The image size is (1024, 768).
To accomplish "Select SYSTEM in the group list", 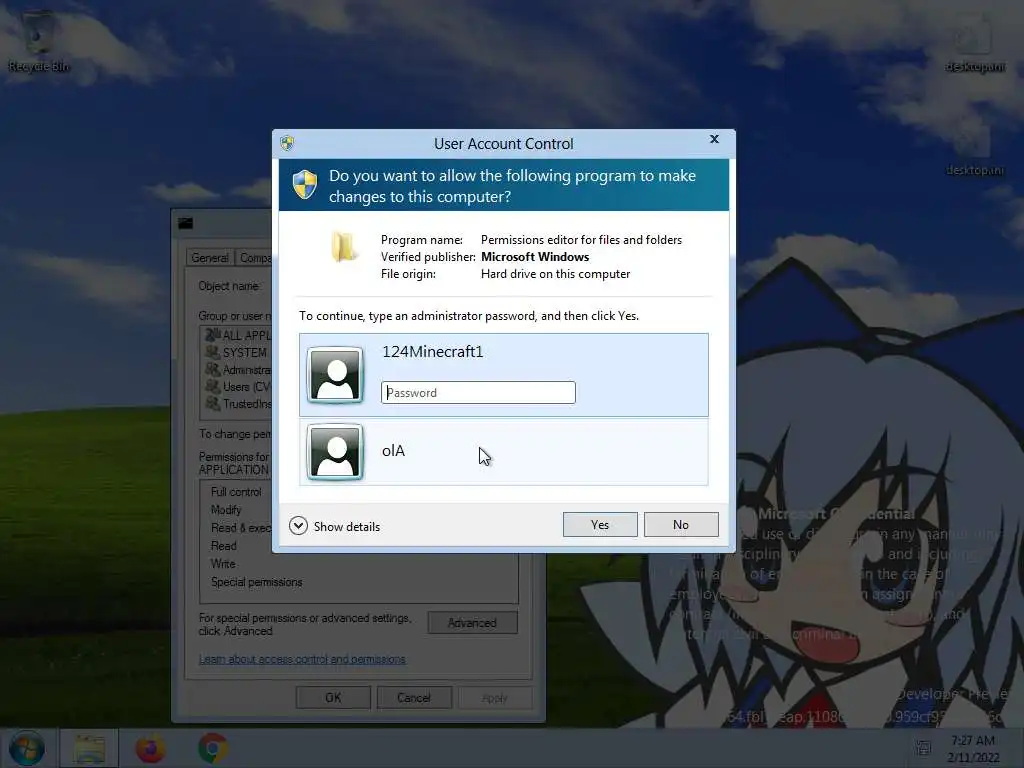I will (238, 353).
